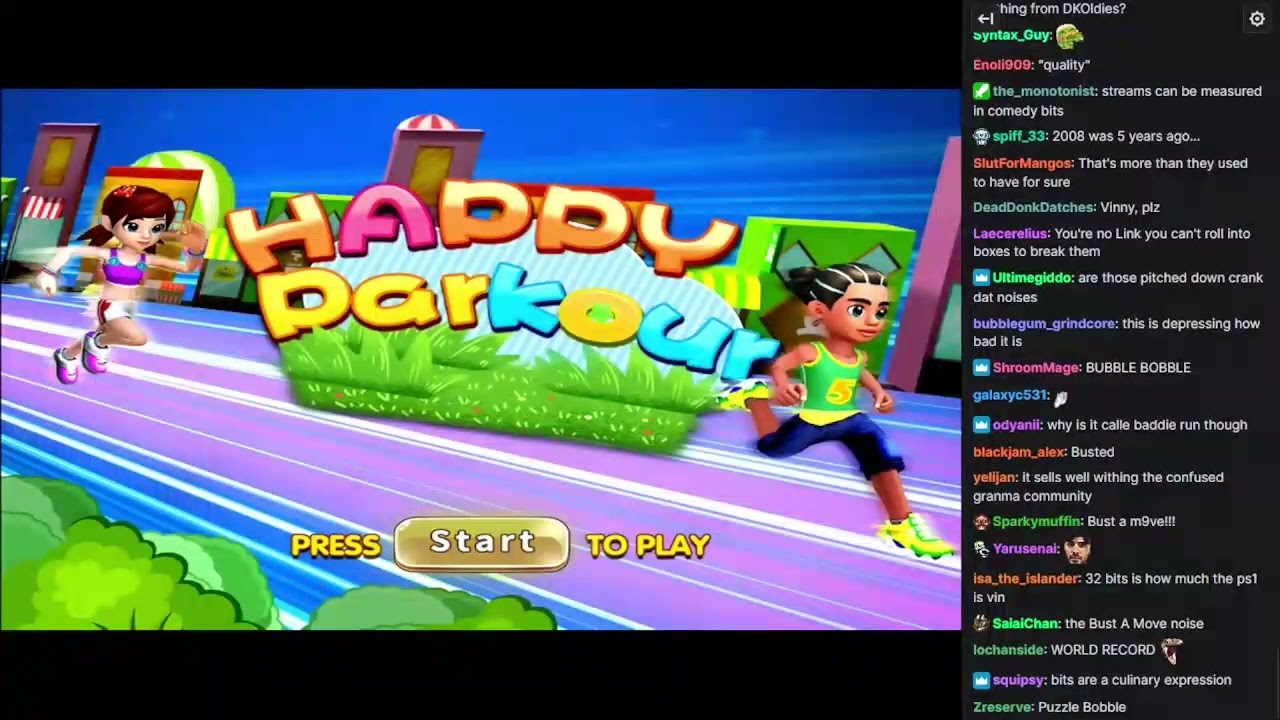Click the "TO PLAY" text in game

point(648,546)
